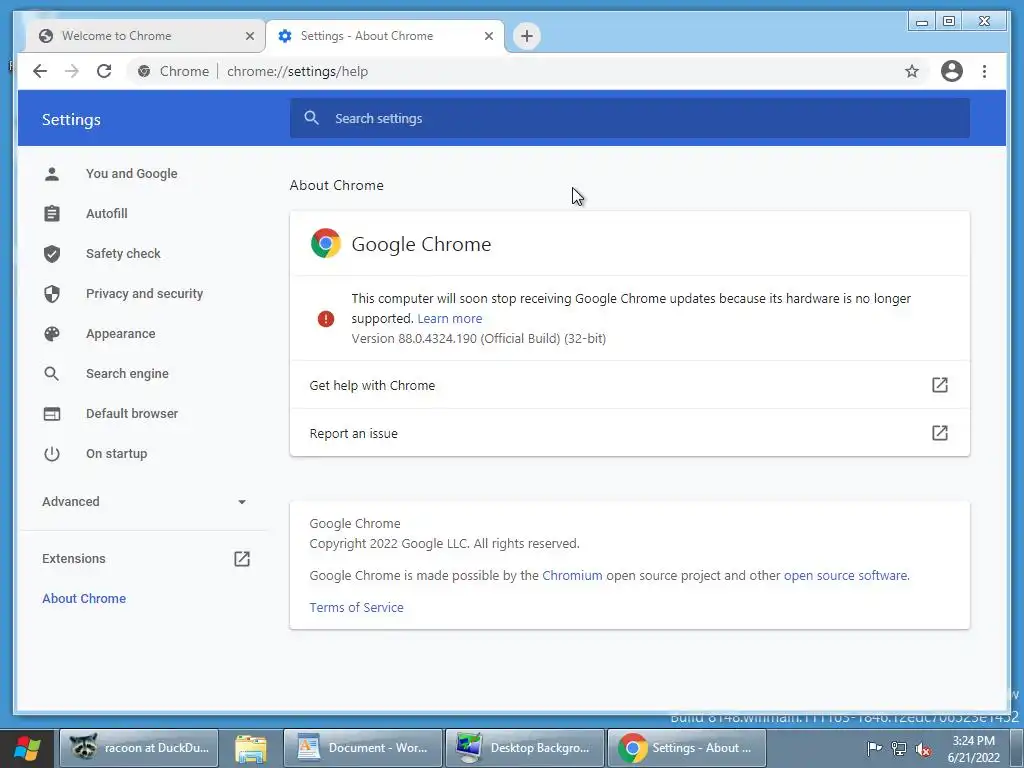The image size is (1024, 768).
Task: Click the Settings header title
Action: point(71,120)
